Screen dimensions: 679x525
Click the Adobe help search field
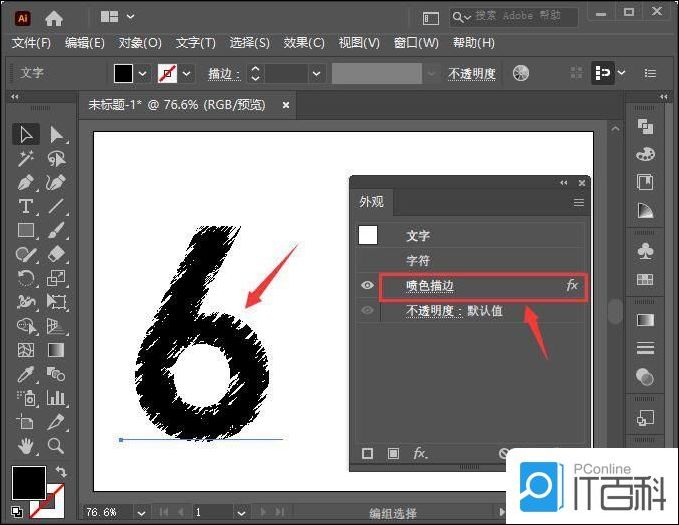point(520,17)
